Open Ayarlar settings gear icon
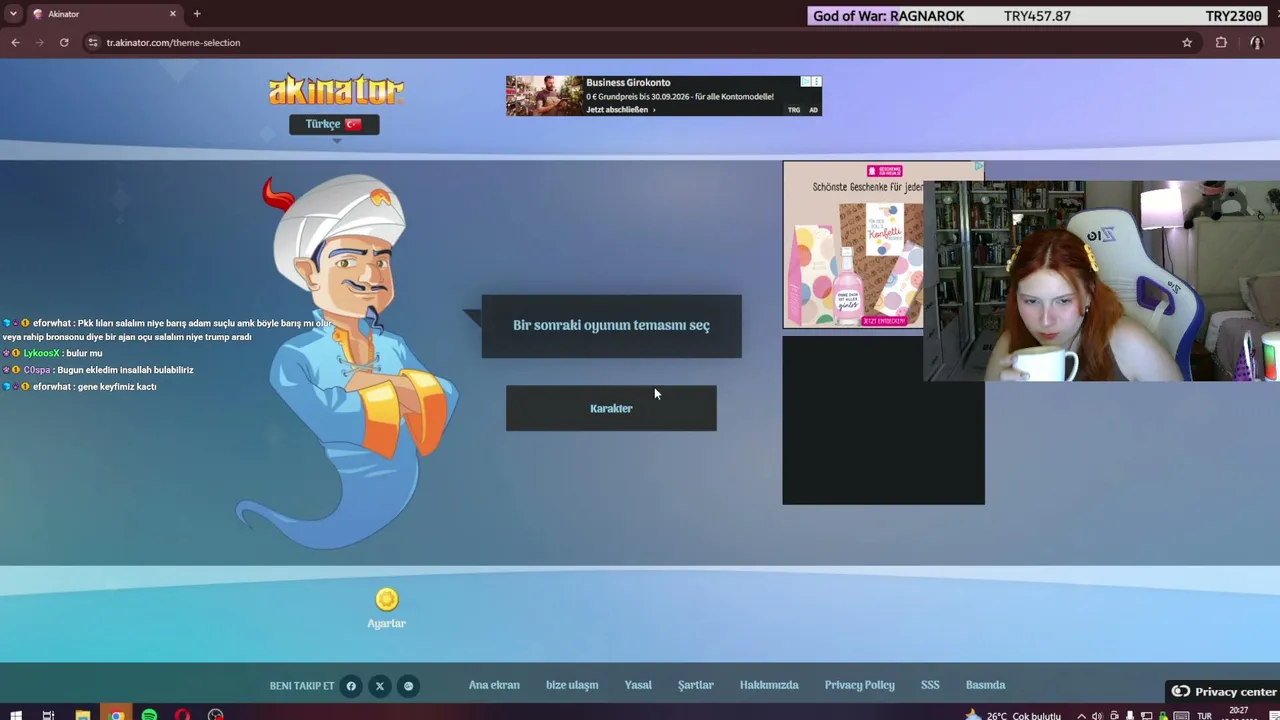Image resolution: width=1280 pixels, height=720 pixels. (387, 599)
